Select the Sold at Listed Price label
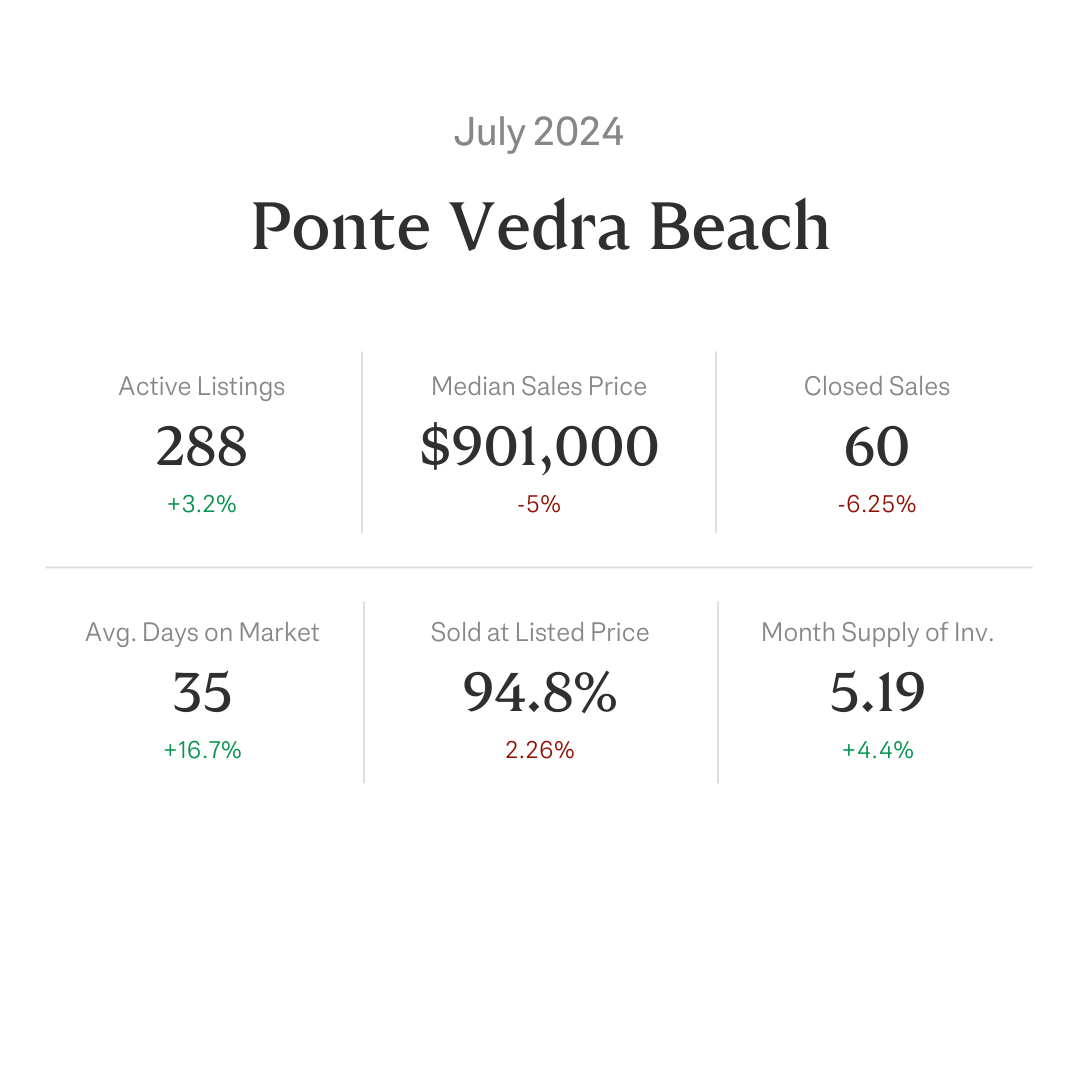 539,632
